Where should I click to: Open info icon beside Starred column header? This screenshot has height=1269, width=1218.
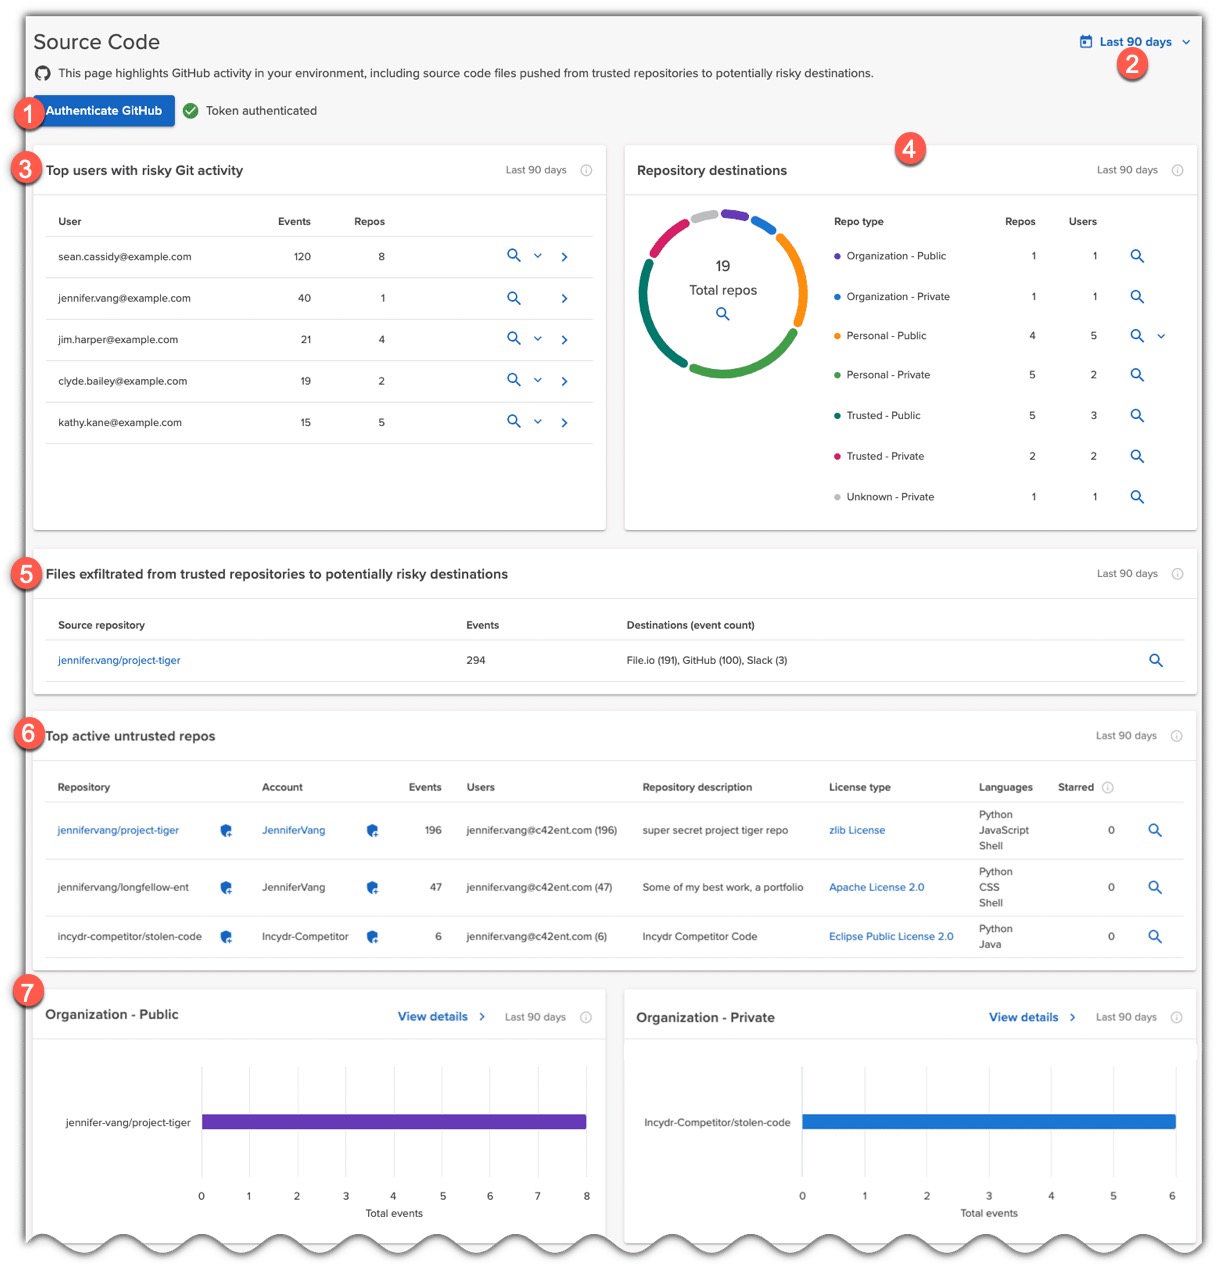point(1107,788)
